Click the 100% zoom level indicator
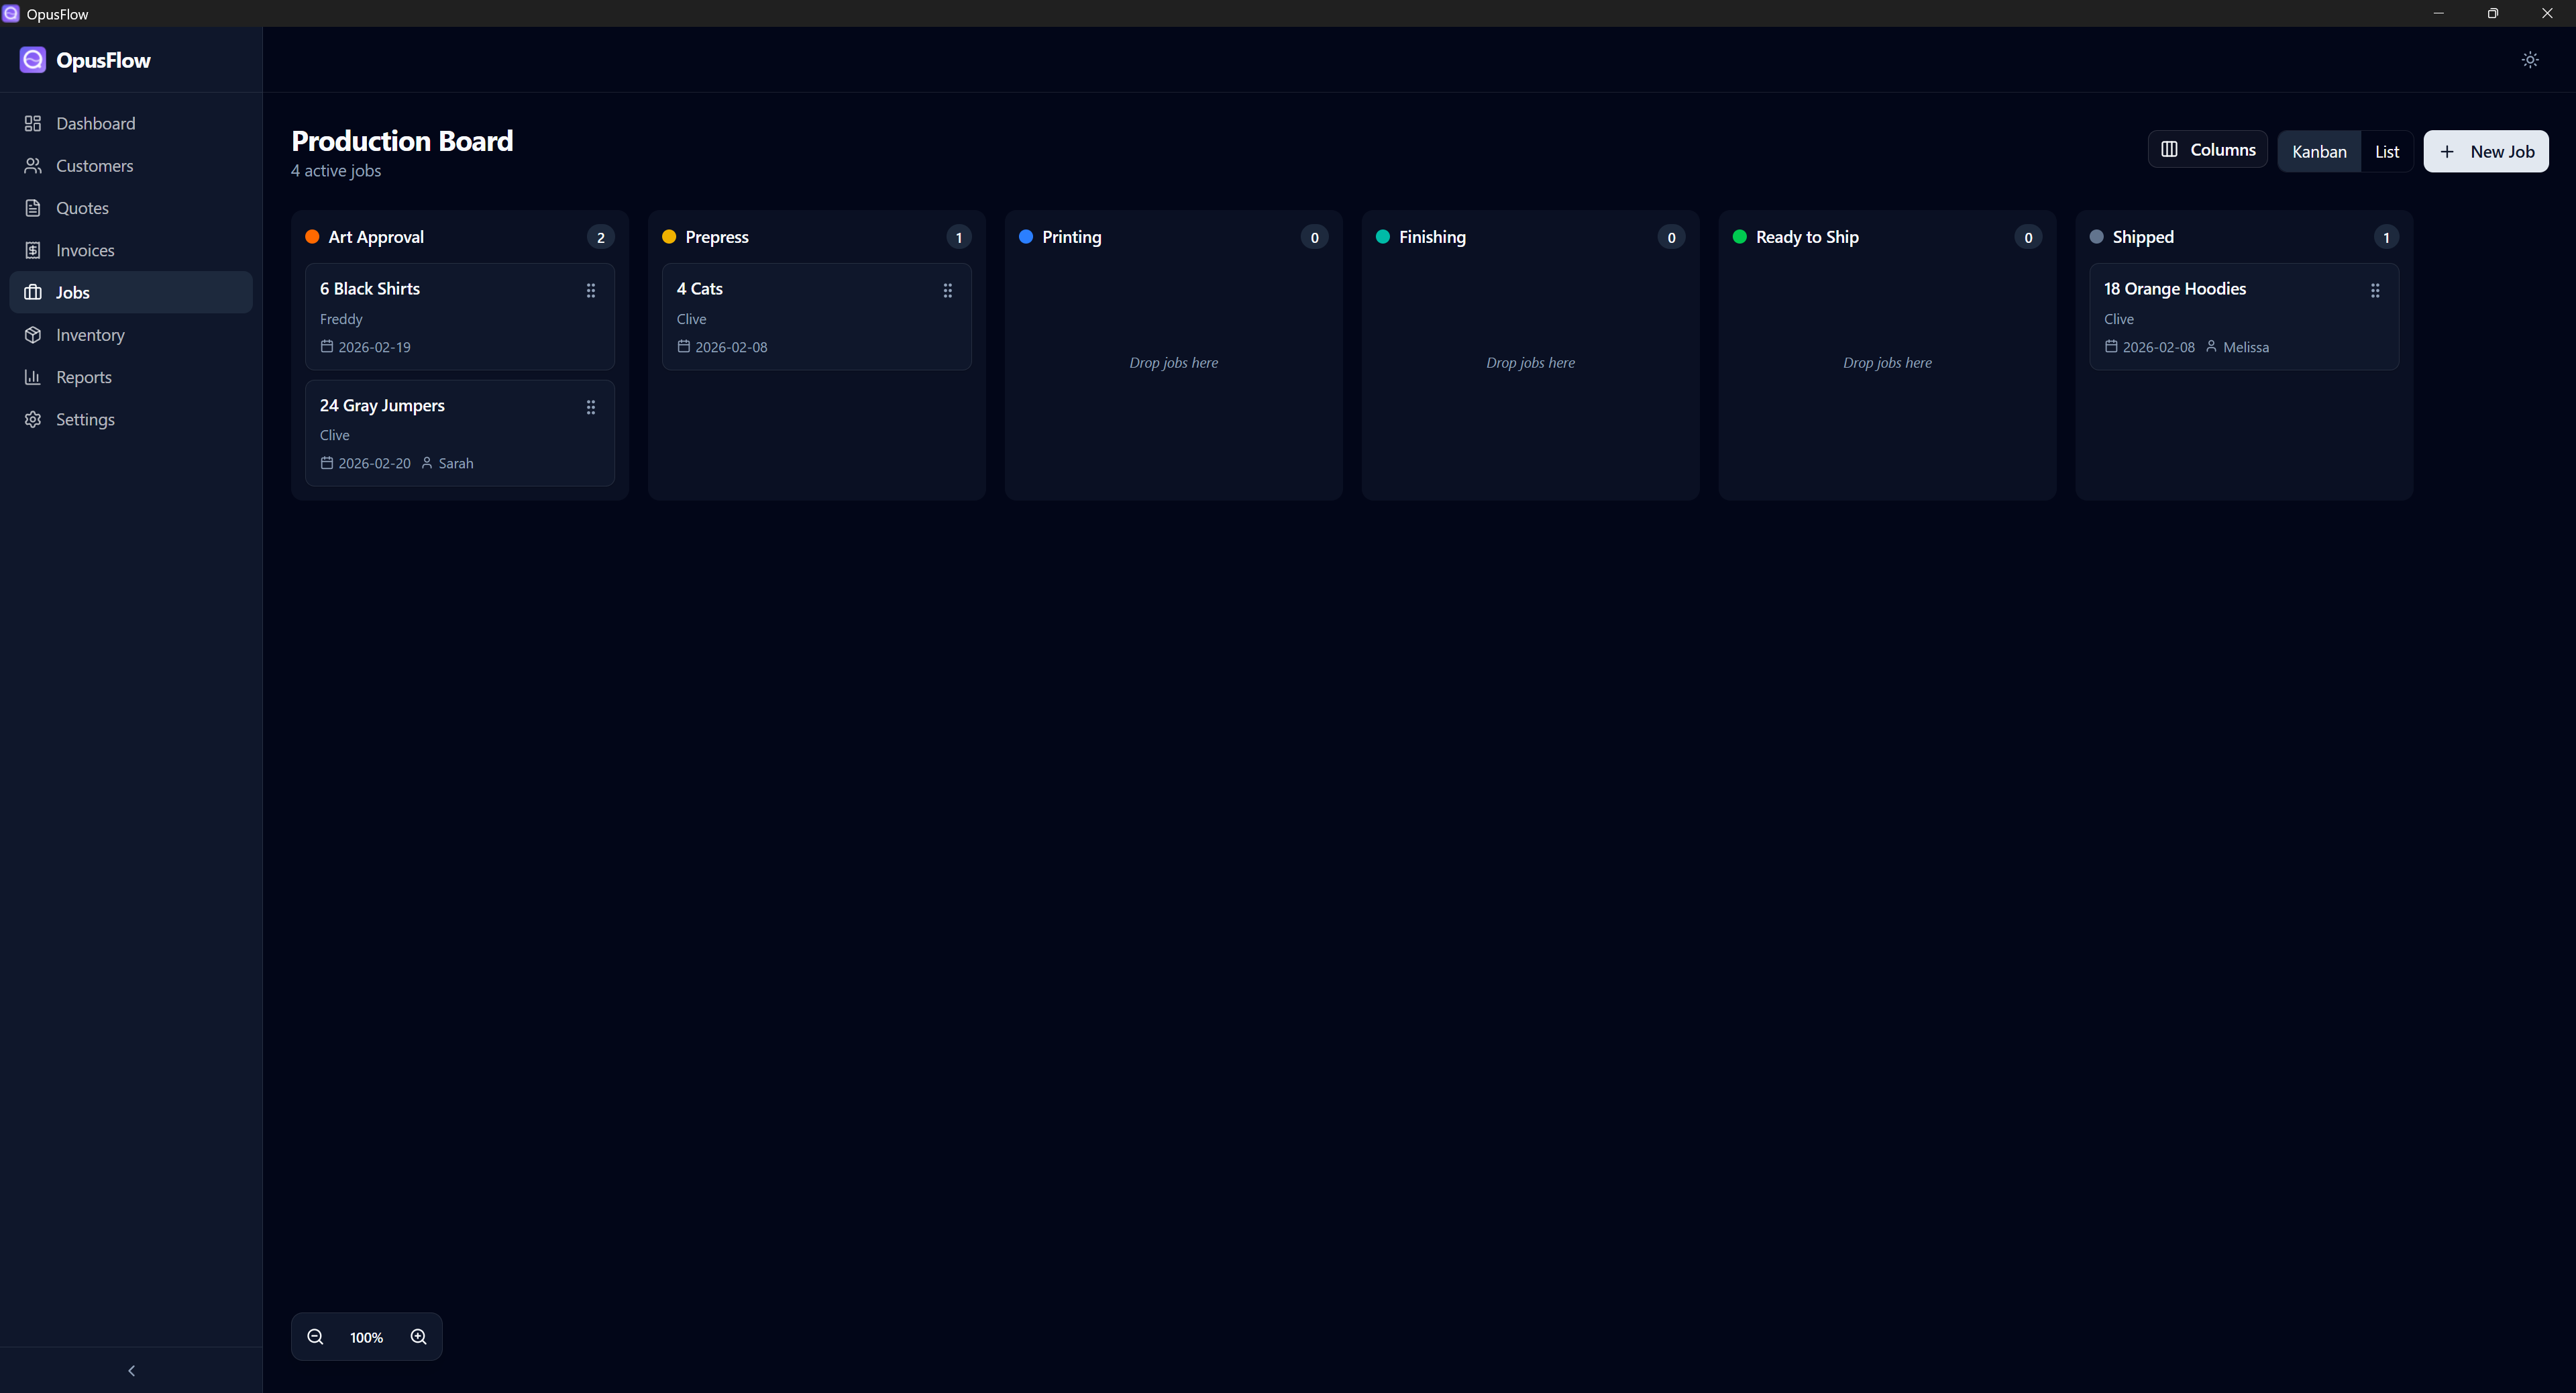 (366, 1337)
